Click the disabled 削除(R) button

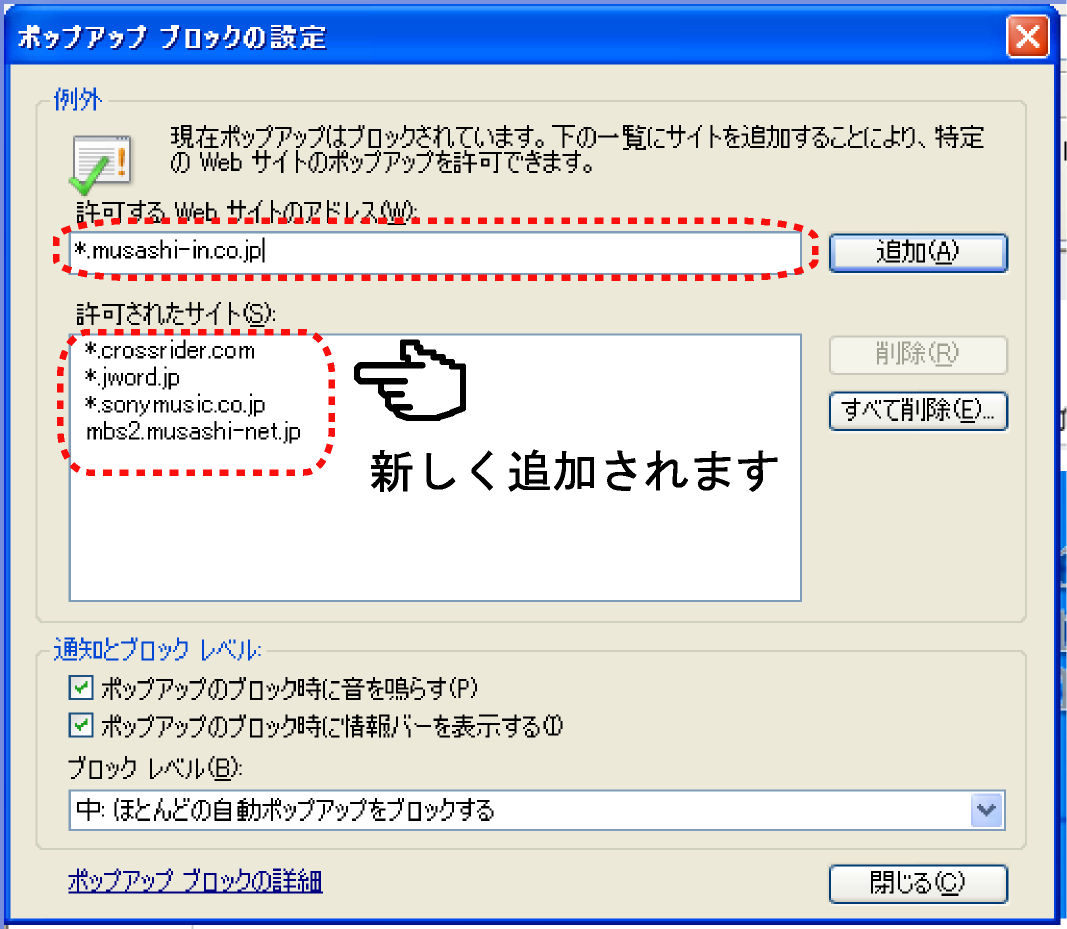pos(918,354)
